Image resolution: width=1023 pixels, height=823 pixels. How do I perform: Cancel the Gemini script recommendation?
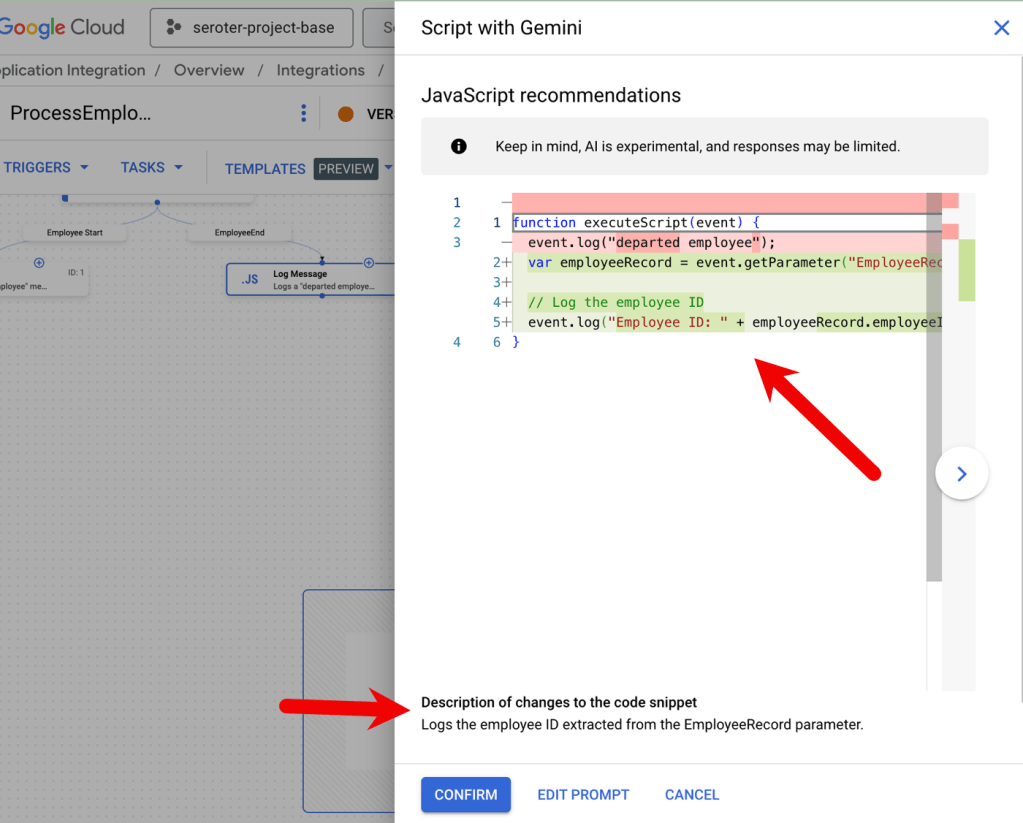click(x=691, y=795)
